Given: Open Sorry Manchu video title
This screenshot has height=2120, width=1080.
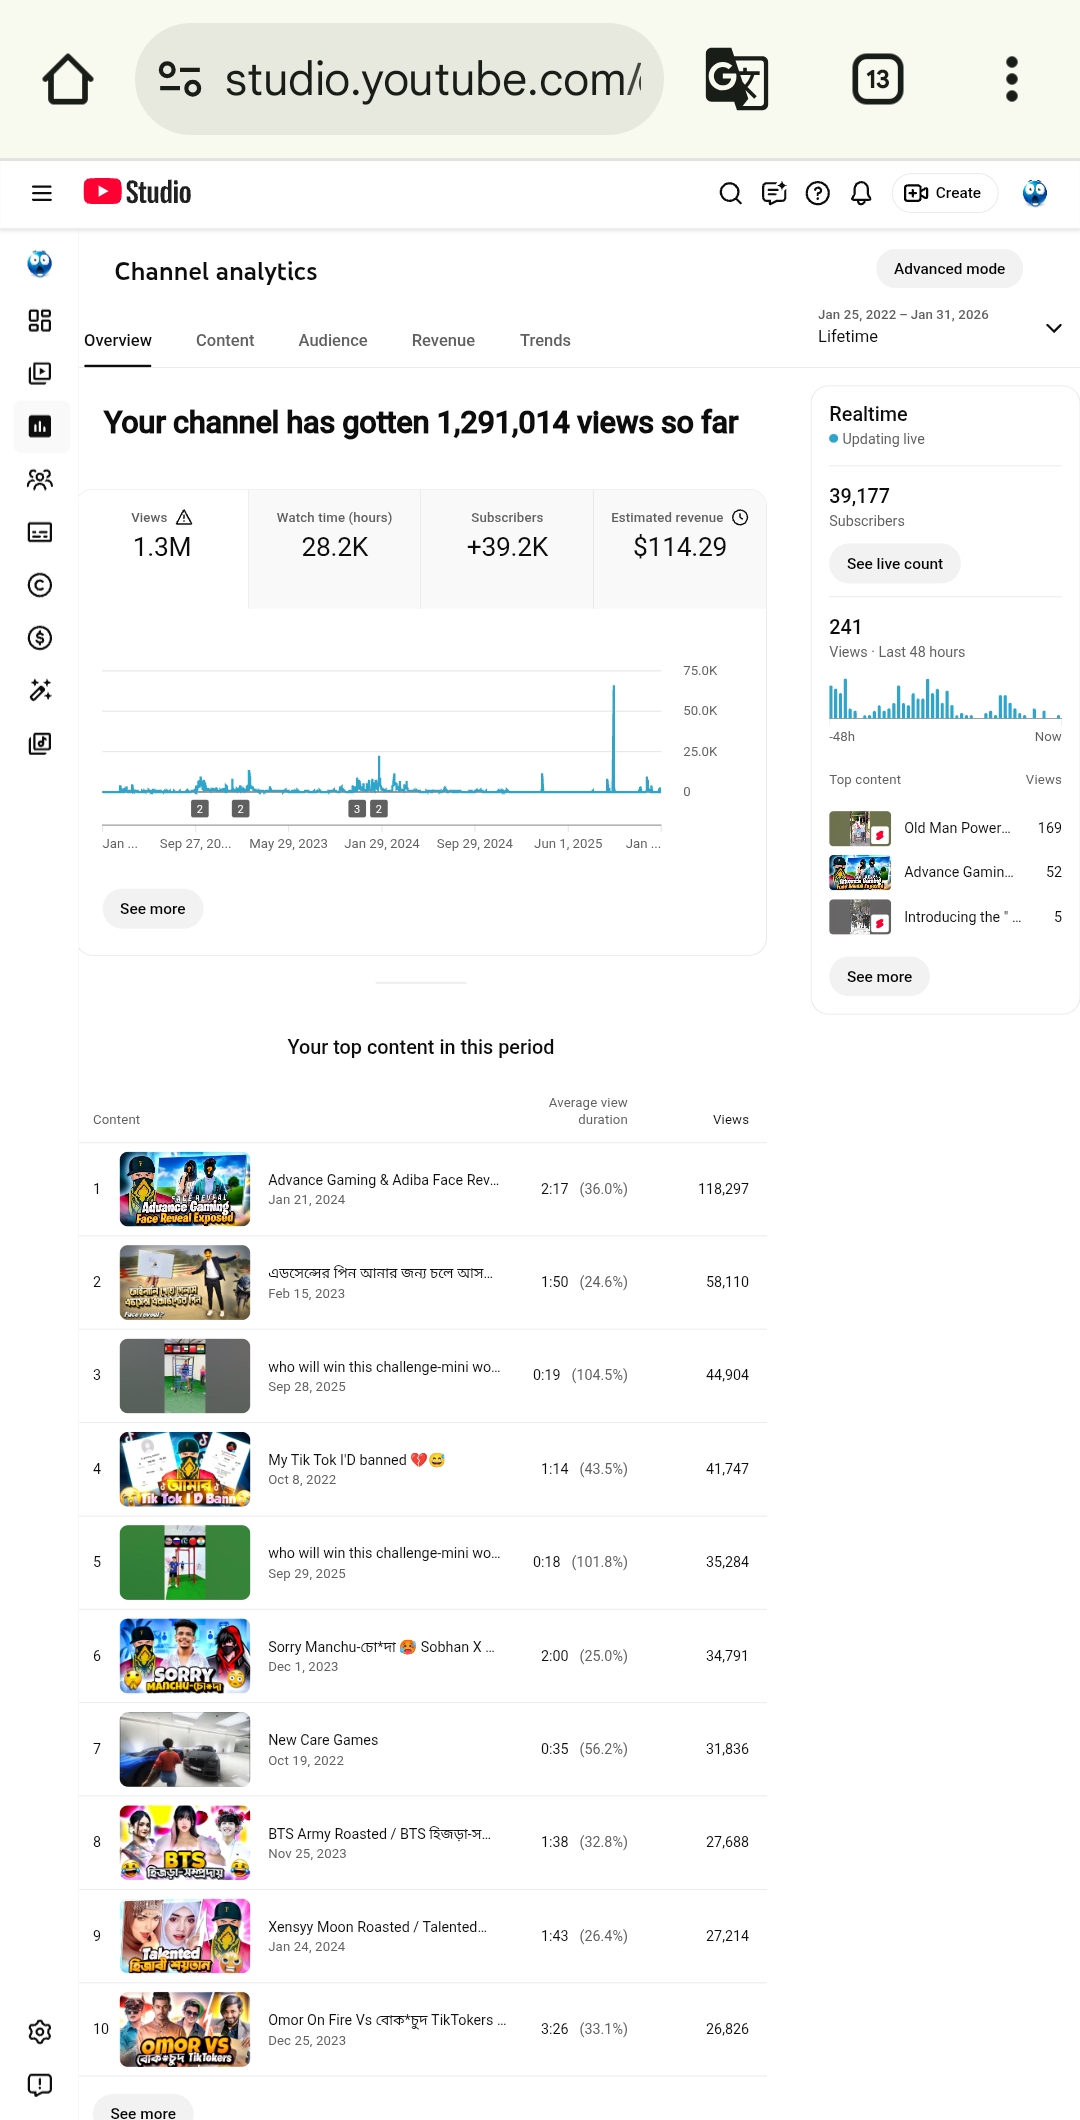Looking at the screenshot, I should click(381, 1647).
